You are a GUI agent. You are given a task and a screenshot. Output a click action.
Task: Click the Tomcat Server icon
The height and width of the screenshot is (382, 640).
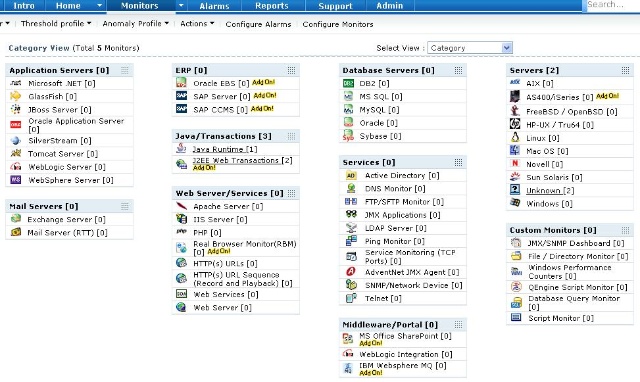pos(16,153)
